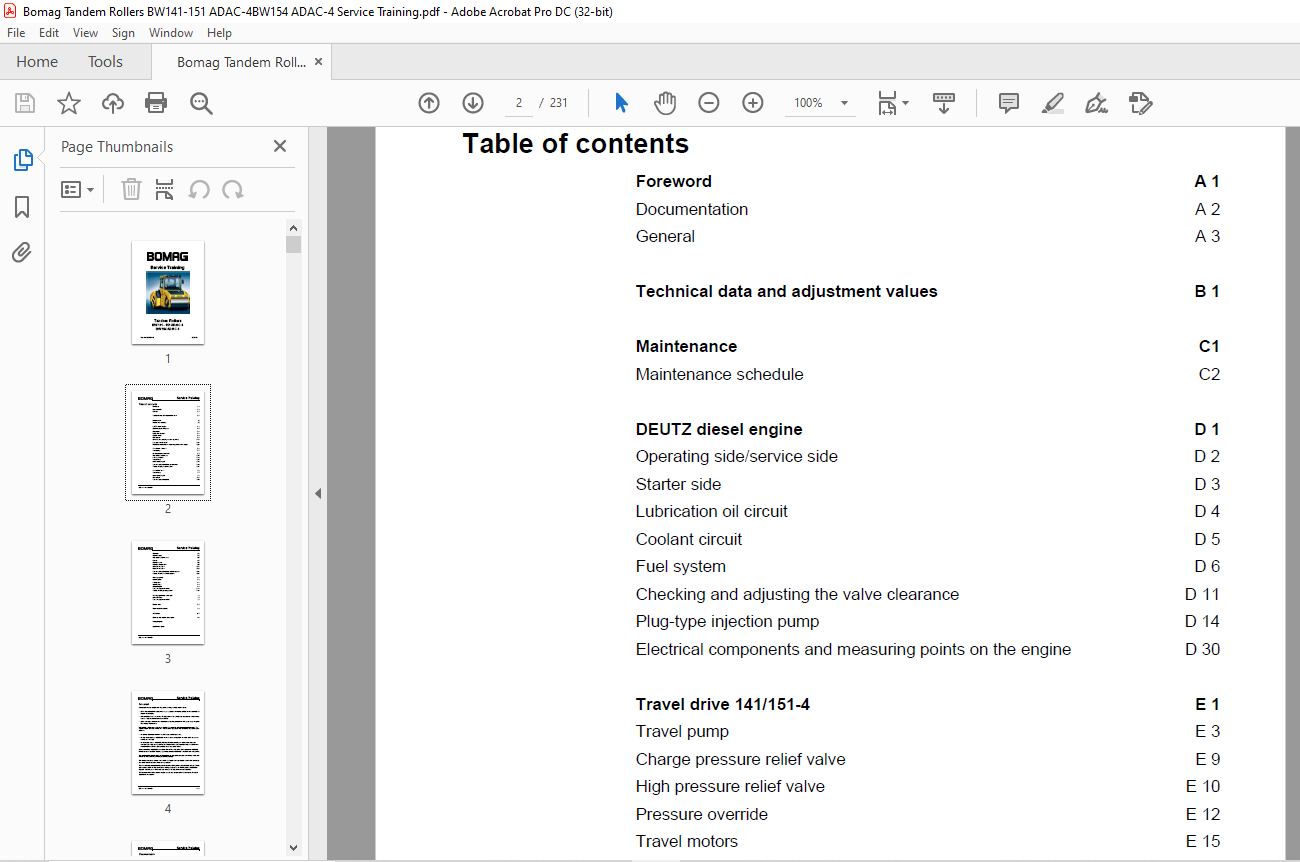
Task: Close the Page Thumbnails panel
Action: [280, 146]
